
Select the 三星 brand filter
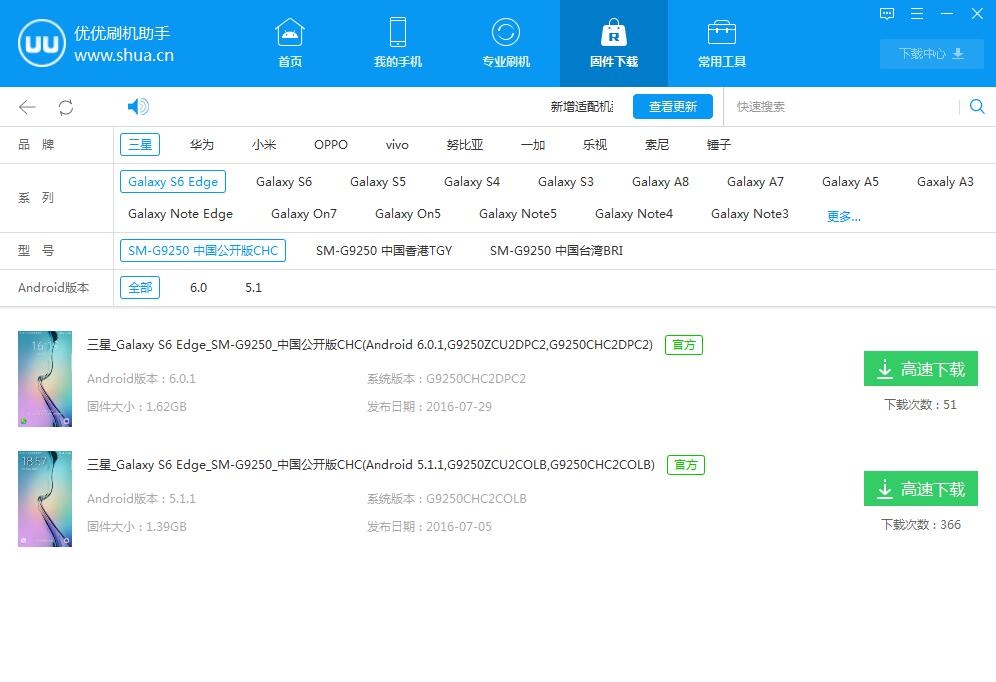(x=140, y=145)
